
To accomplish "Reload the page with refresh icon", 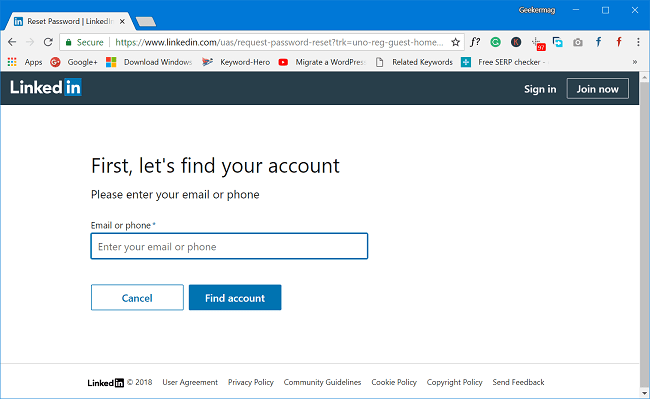I will click(48, 42).
